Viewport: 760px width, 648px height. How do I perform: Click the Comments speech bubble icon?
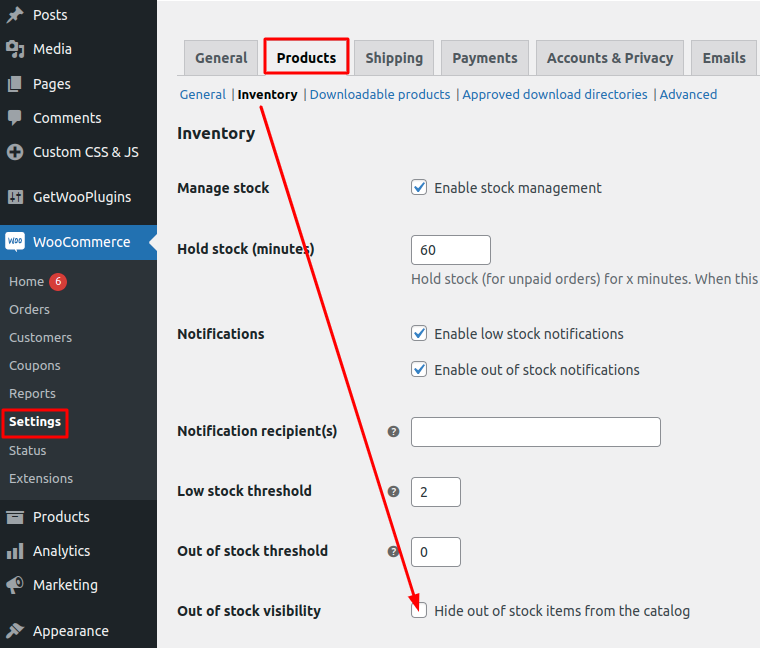click(x=15, y=118)
